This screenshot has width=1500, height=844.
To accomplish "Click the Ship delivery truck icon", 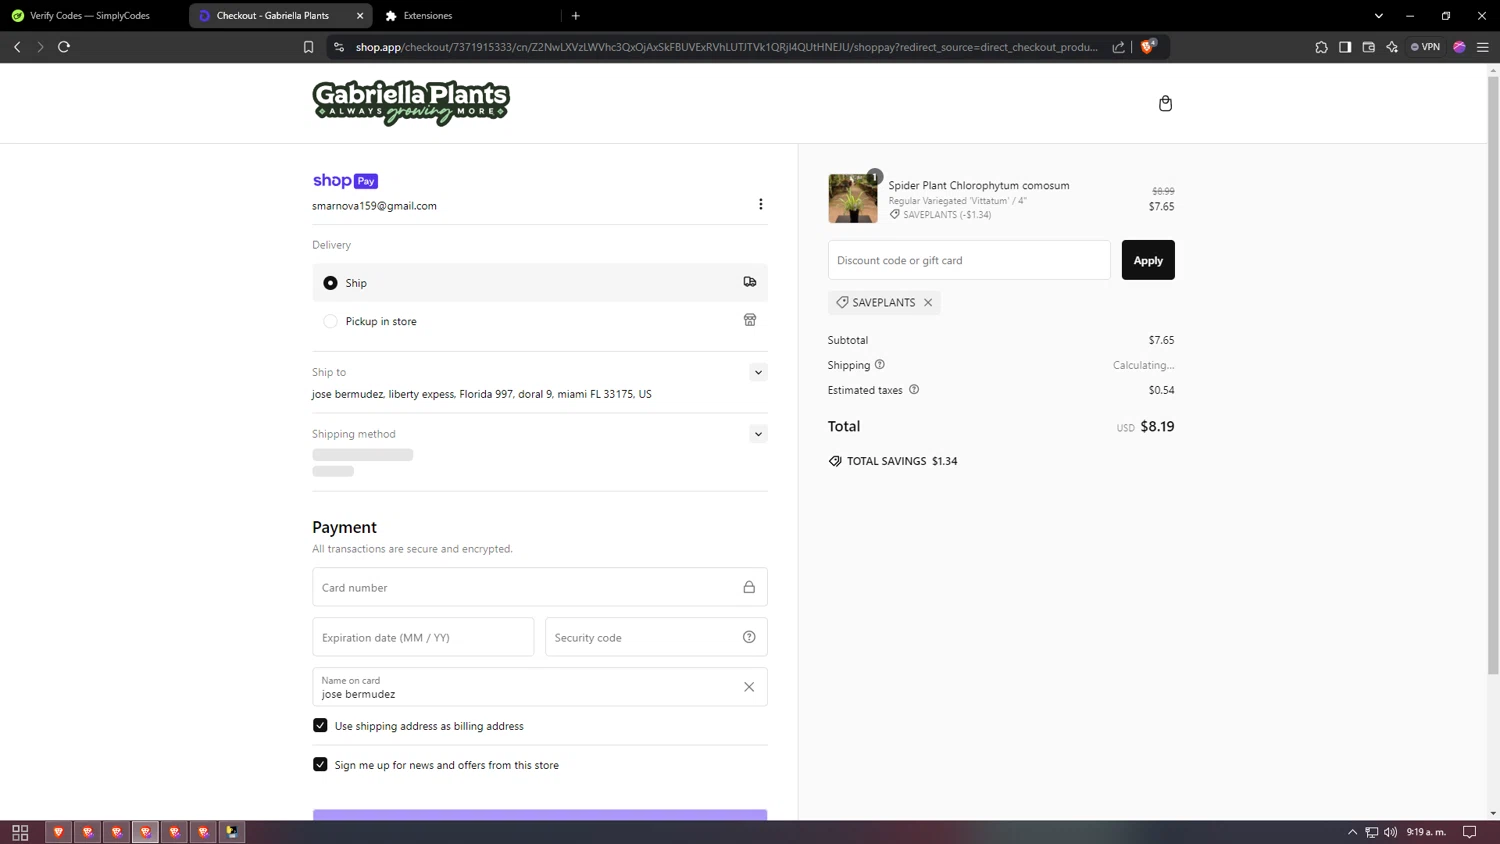I will pyautogui.click(x=750, y=282).
